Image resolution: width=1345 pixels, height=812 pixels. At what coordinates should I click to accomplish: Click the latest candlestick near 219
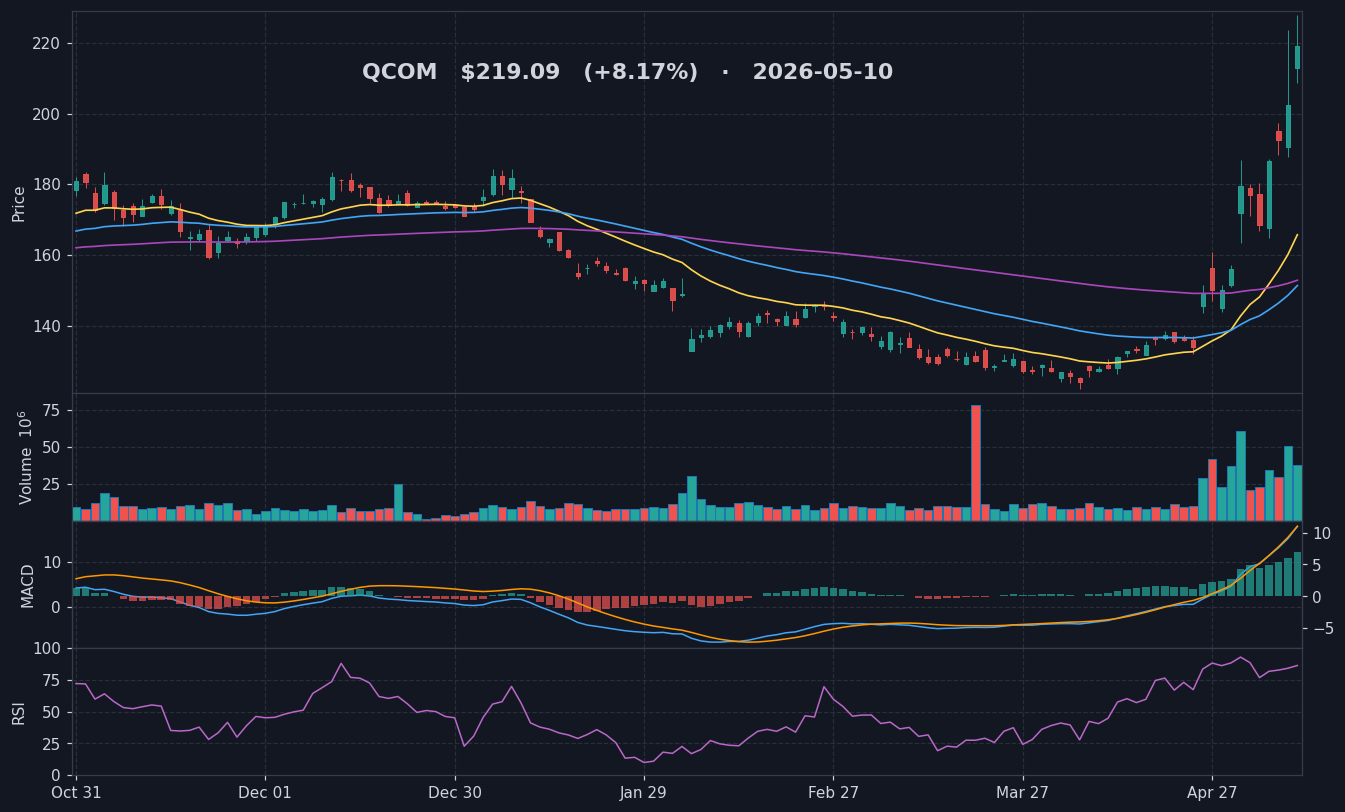(1298, 57)
